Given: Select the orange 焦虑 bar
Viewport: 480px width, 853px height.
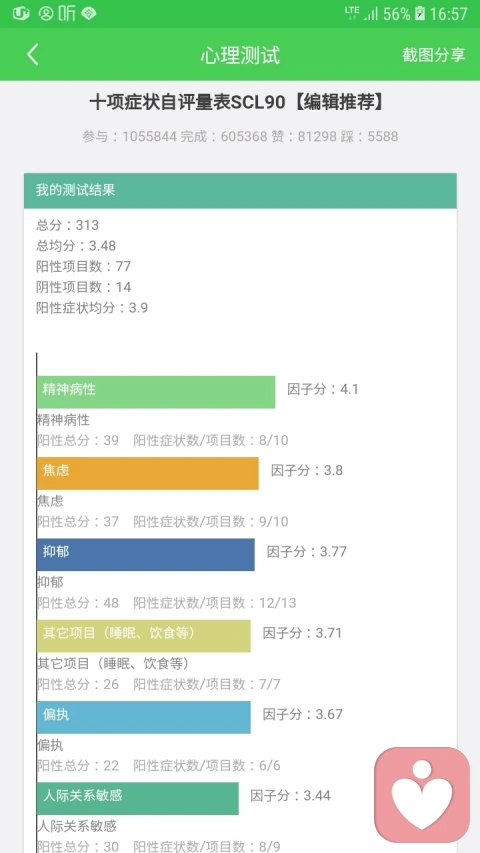Looking at the screenshot, I should [x=148, y=473].
